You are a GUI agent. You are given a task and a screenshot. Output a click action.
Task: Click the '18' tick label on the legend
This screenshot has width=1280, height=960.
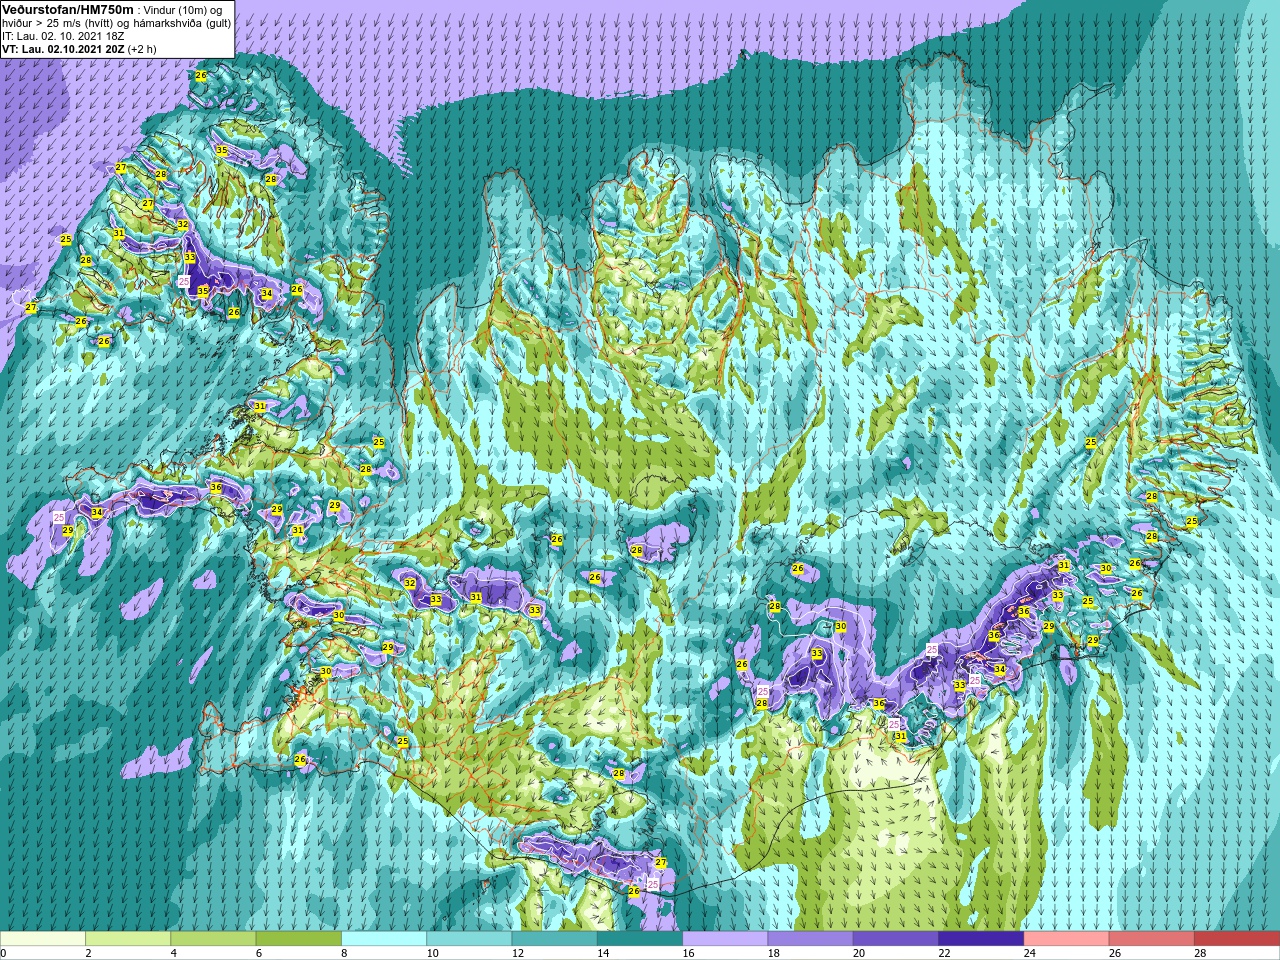773,953
